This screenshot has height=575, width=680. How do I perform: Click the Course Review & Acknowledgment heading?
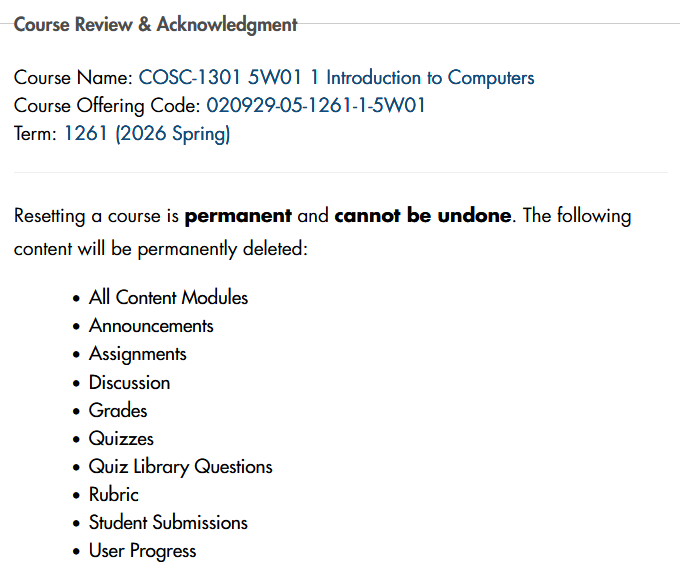(x=155, y=25)
